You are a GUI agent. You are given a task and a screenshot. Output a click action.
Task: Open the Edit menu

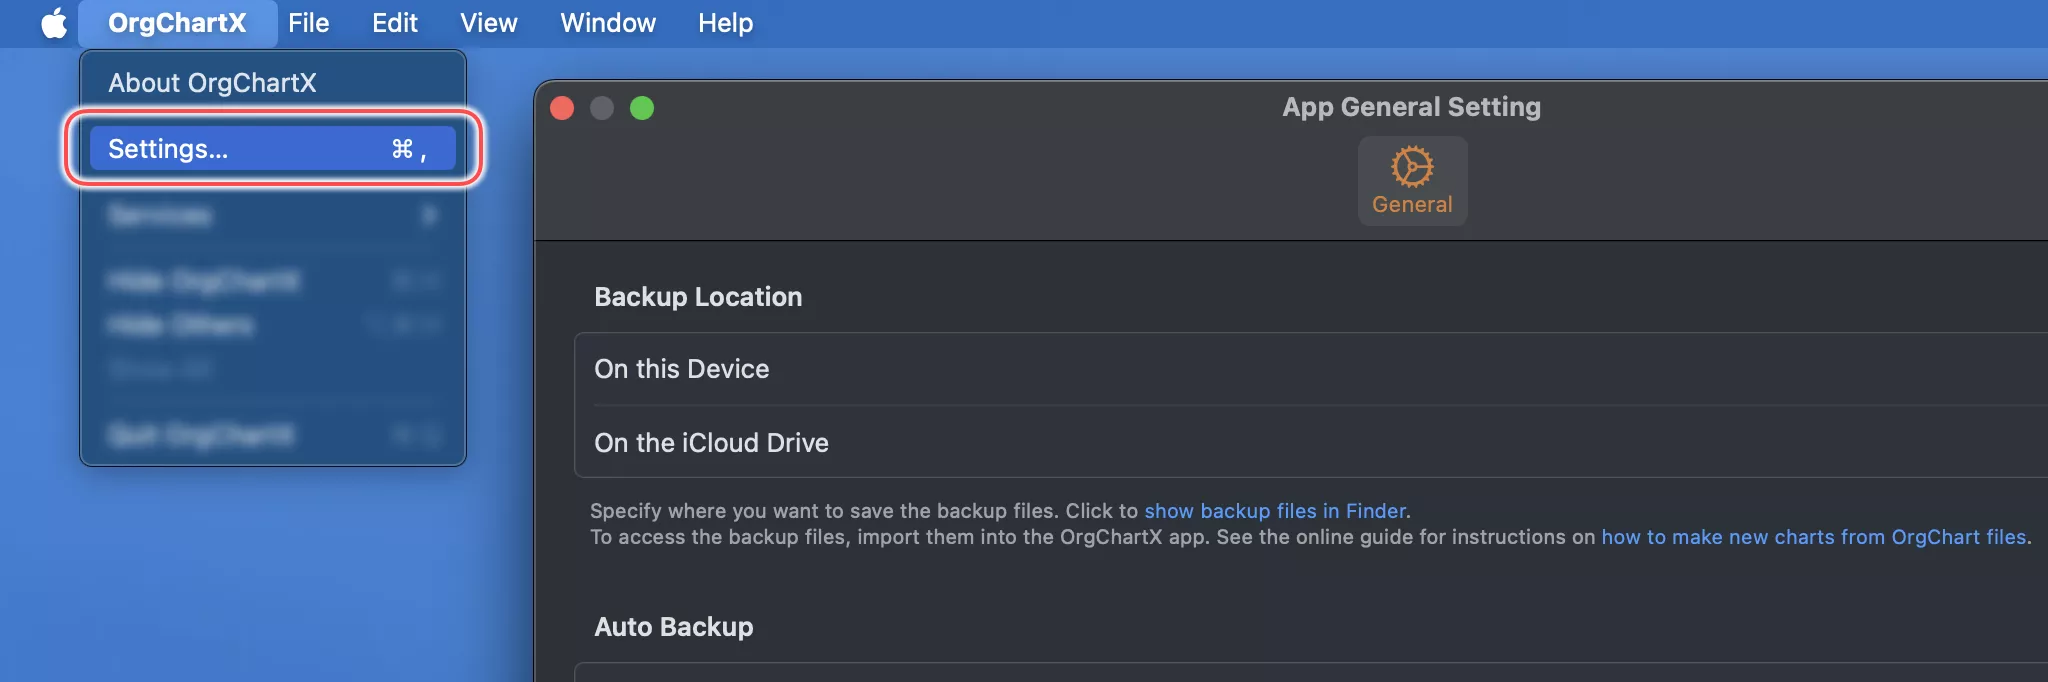[x=394, y=23]
